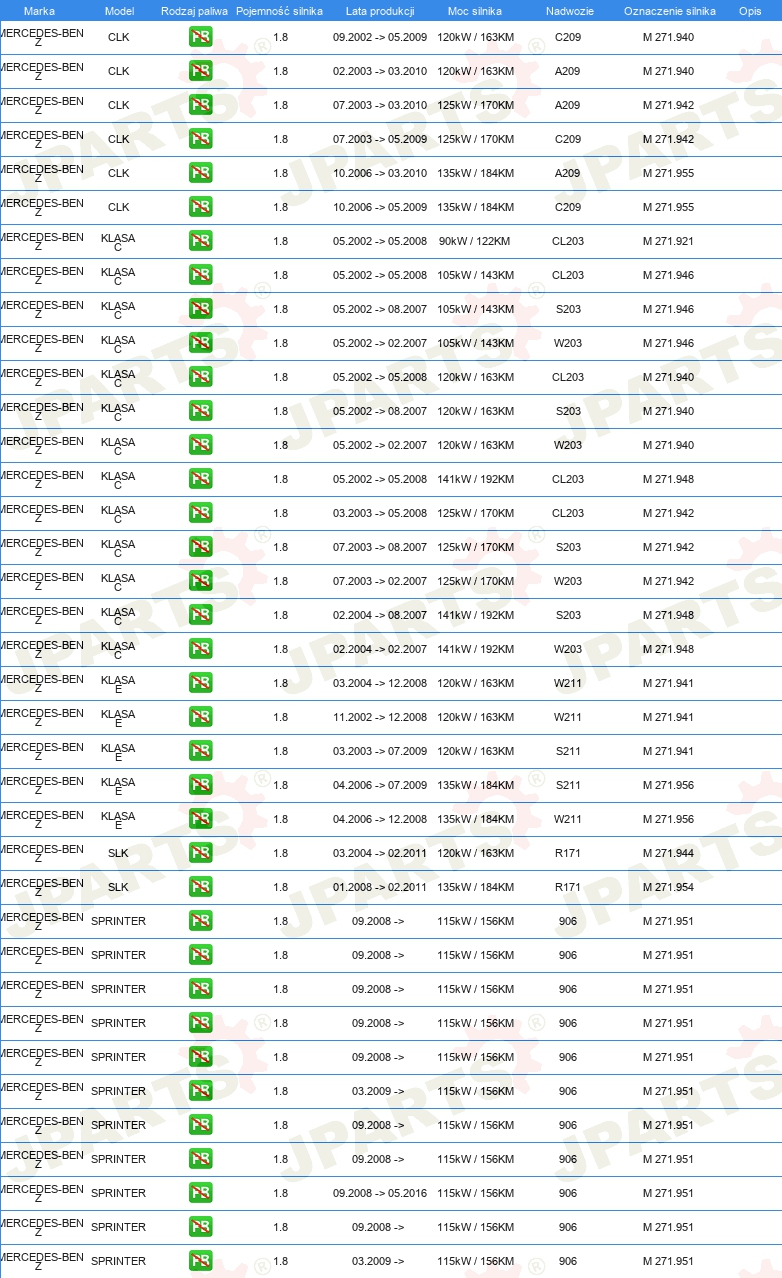Viewport: 782px width, 1278px height.
Task: Click fuel icon in CL203 M 271.940 row
Action: pyautogui.click(x=200, y=378)
